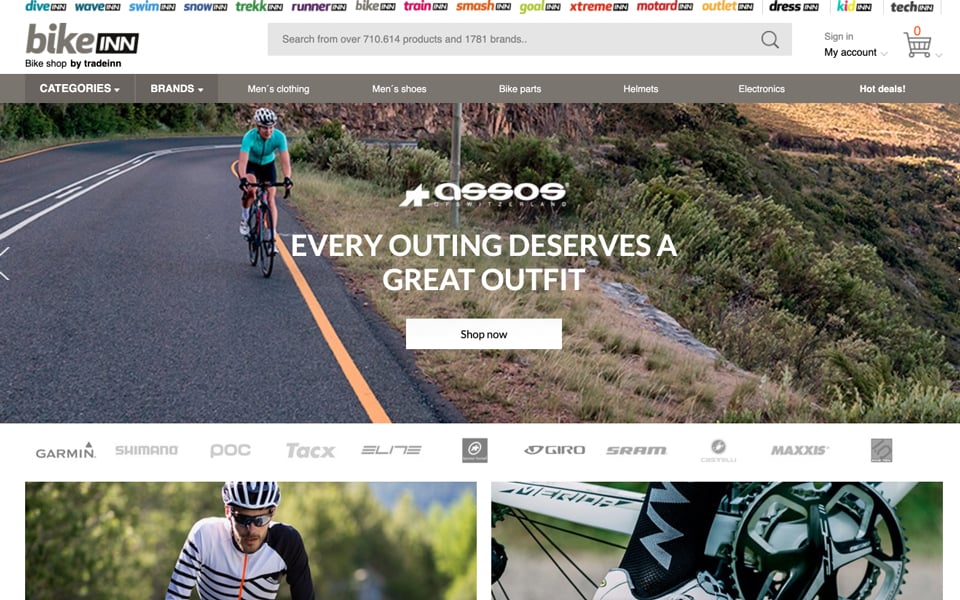960x600 pixels.
Task: Show previous banner slide arrow
Action: tap(4, 264)
